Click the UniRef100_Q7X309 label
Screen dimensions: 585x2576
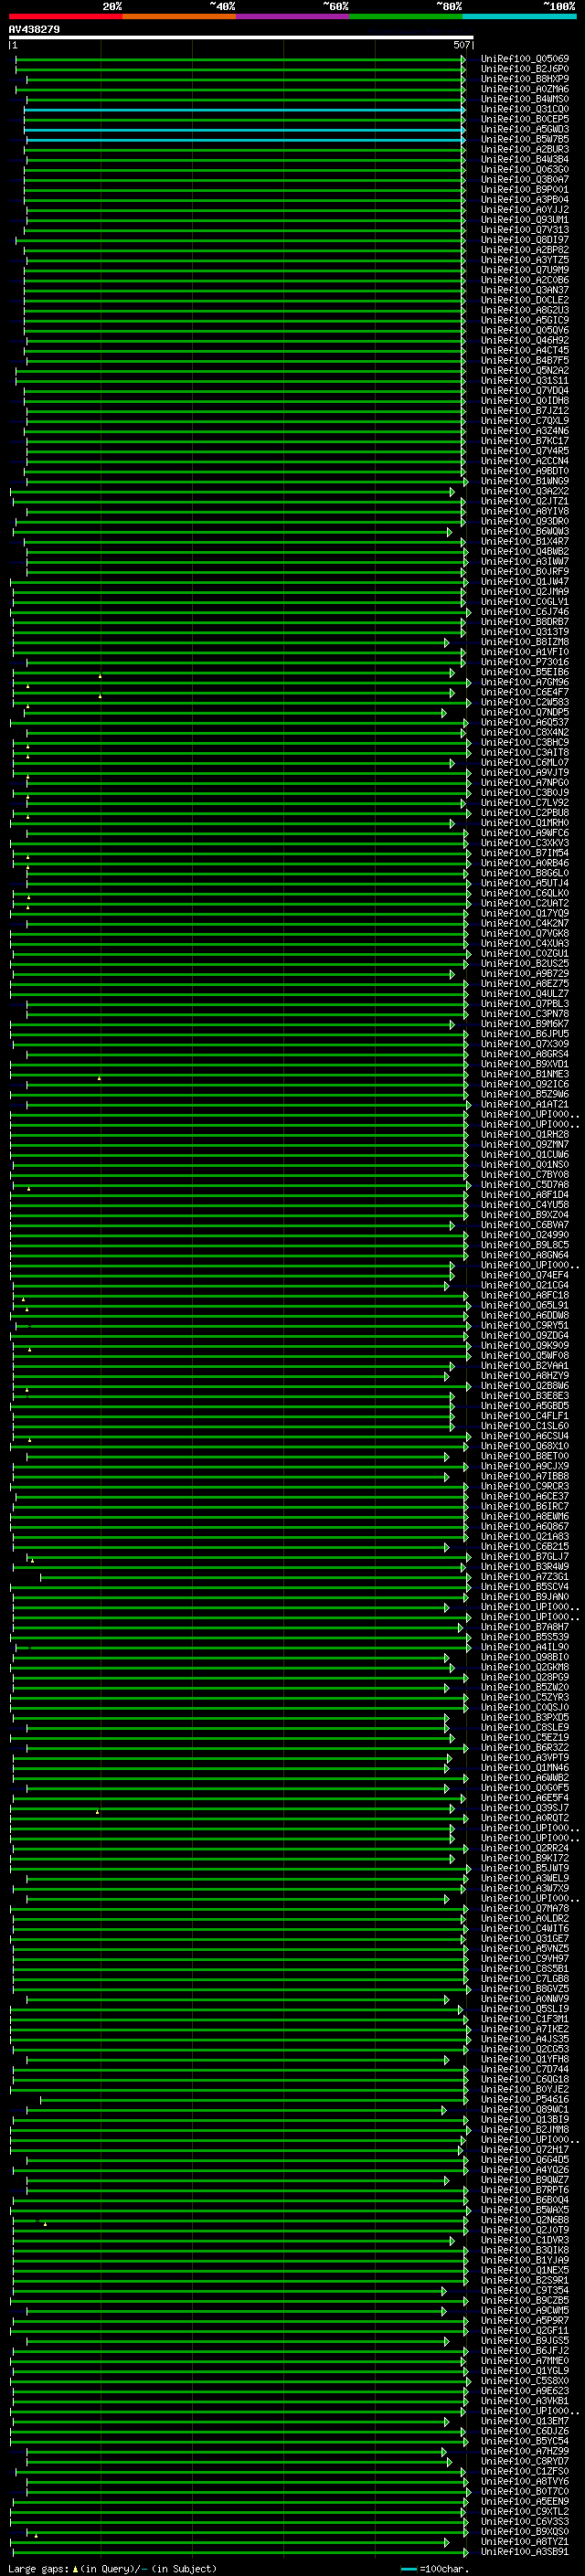pos(524,1044)
